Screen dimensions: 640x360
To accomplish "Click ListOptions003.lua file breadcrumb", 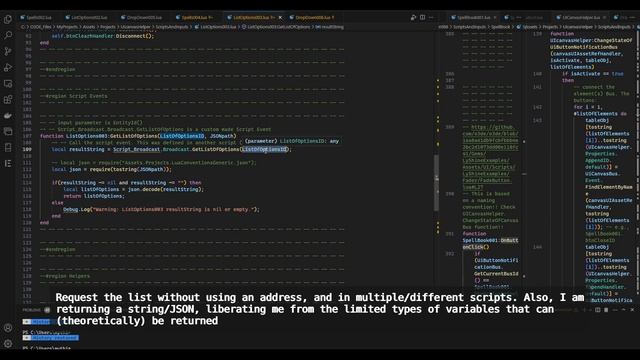I will point(215,27).
